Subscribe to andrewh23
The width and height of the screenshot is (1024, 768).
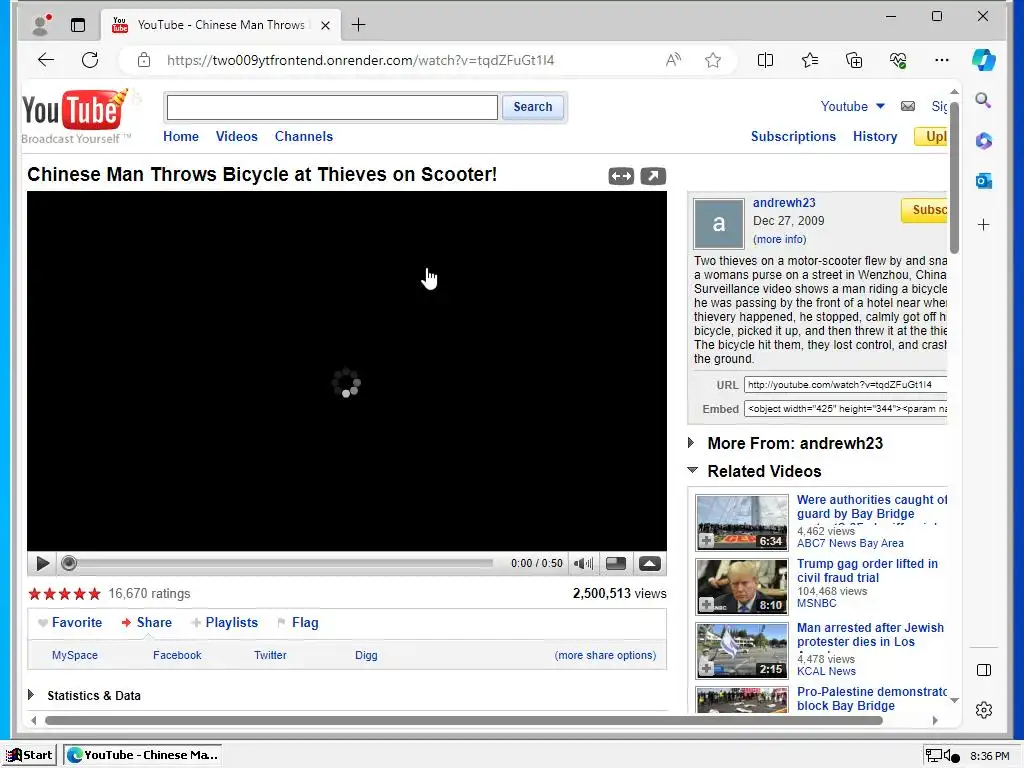point(924,210)
